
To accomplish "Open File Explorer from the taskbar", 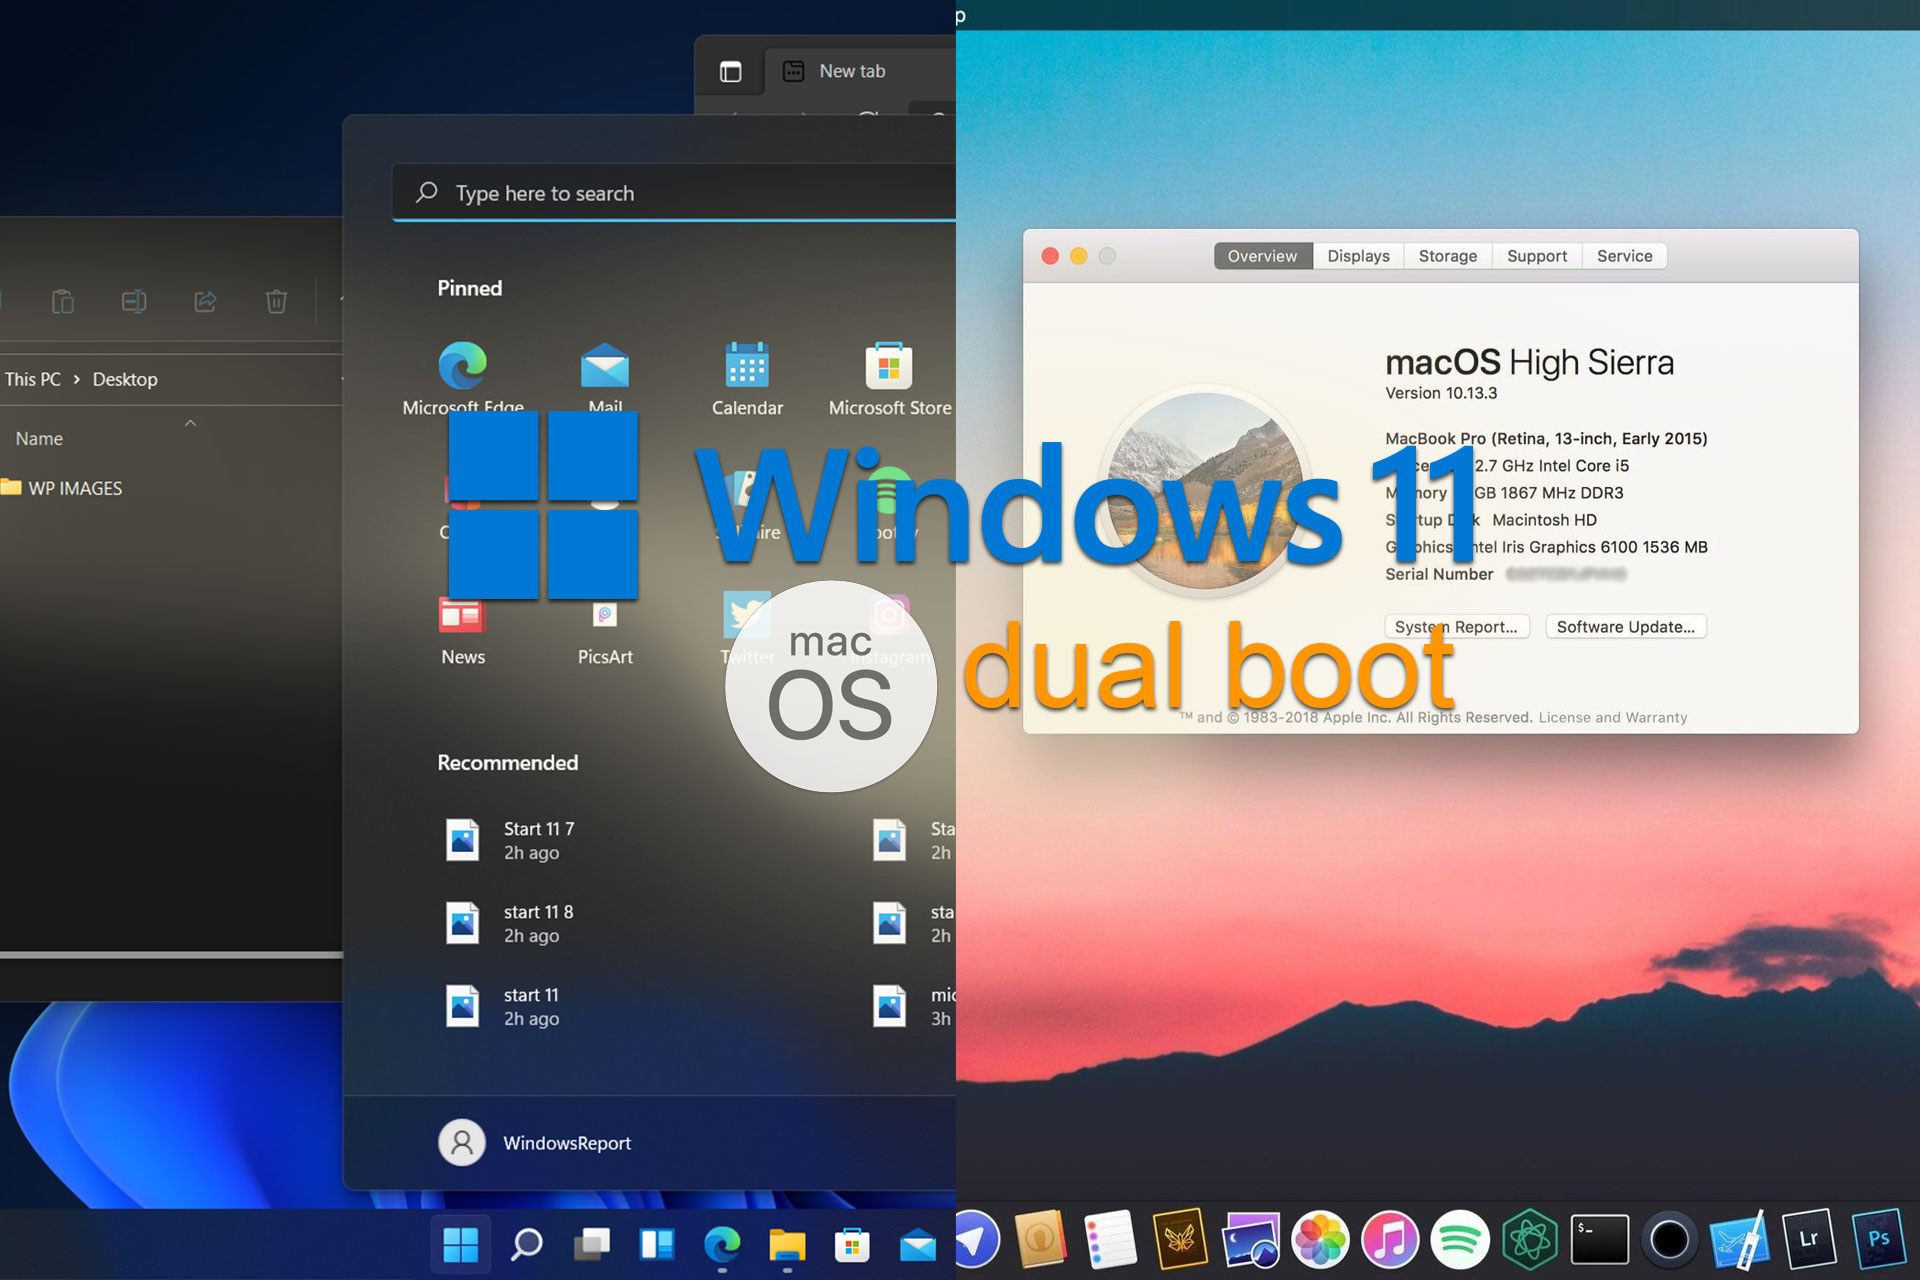I will click(x=787, y=1245).
